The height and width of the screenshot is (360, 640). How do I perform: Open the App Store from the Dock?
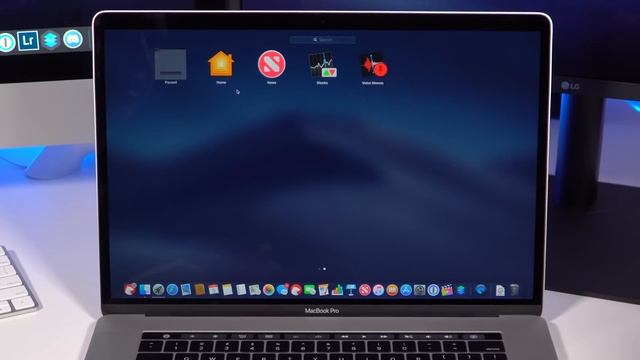tap(406, 290)
